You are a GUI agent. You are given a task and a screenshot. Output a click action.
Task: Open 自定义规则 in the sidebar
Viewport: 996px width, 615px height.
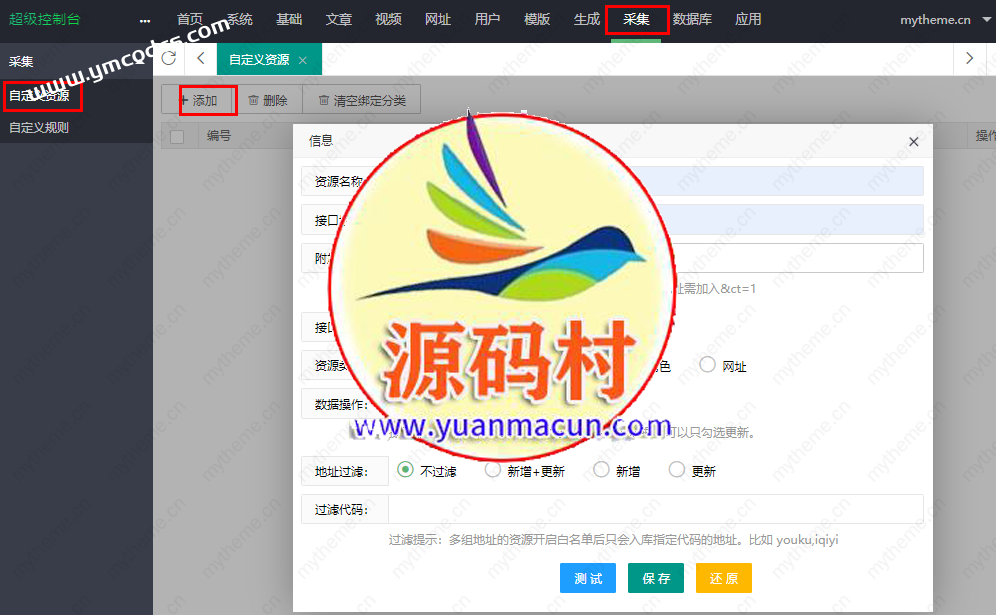point(39,128)
